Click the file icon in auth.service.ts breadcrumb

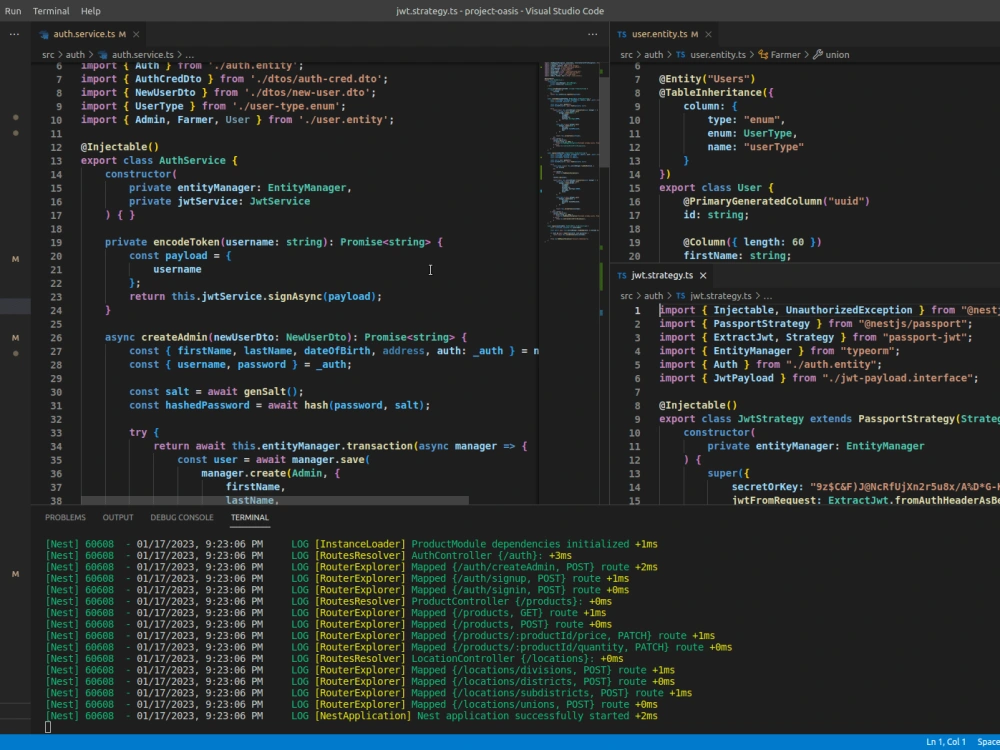pos(102,55)
